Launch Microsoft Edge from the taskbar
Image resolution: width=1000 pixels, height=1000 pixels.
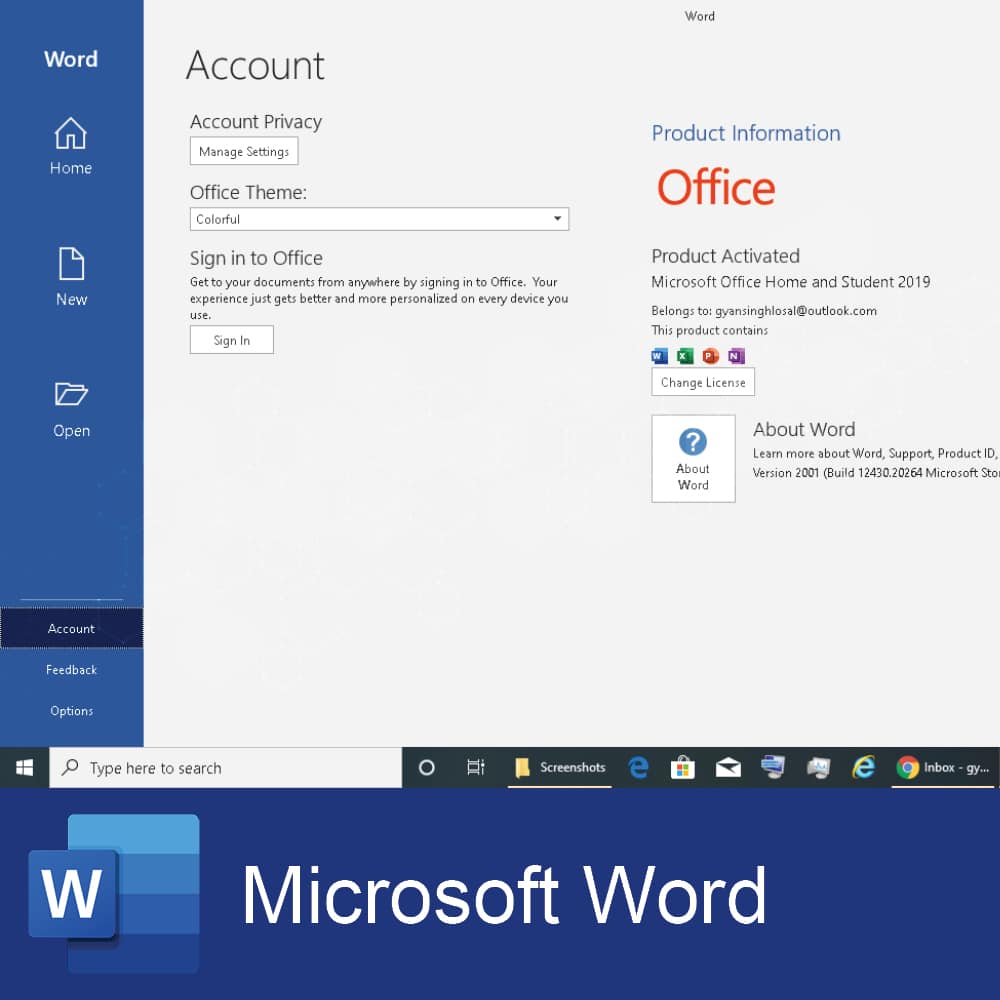pyautogui.click(x=638, y=767)
